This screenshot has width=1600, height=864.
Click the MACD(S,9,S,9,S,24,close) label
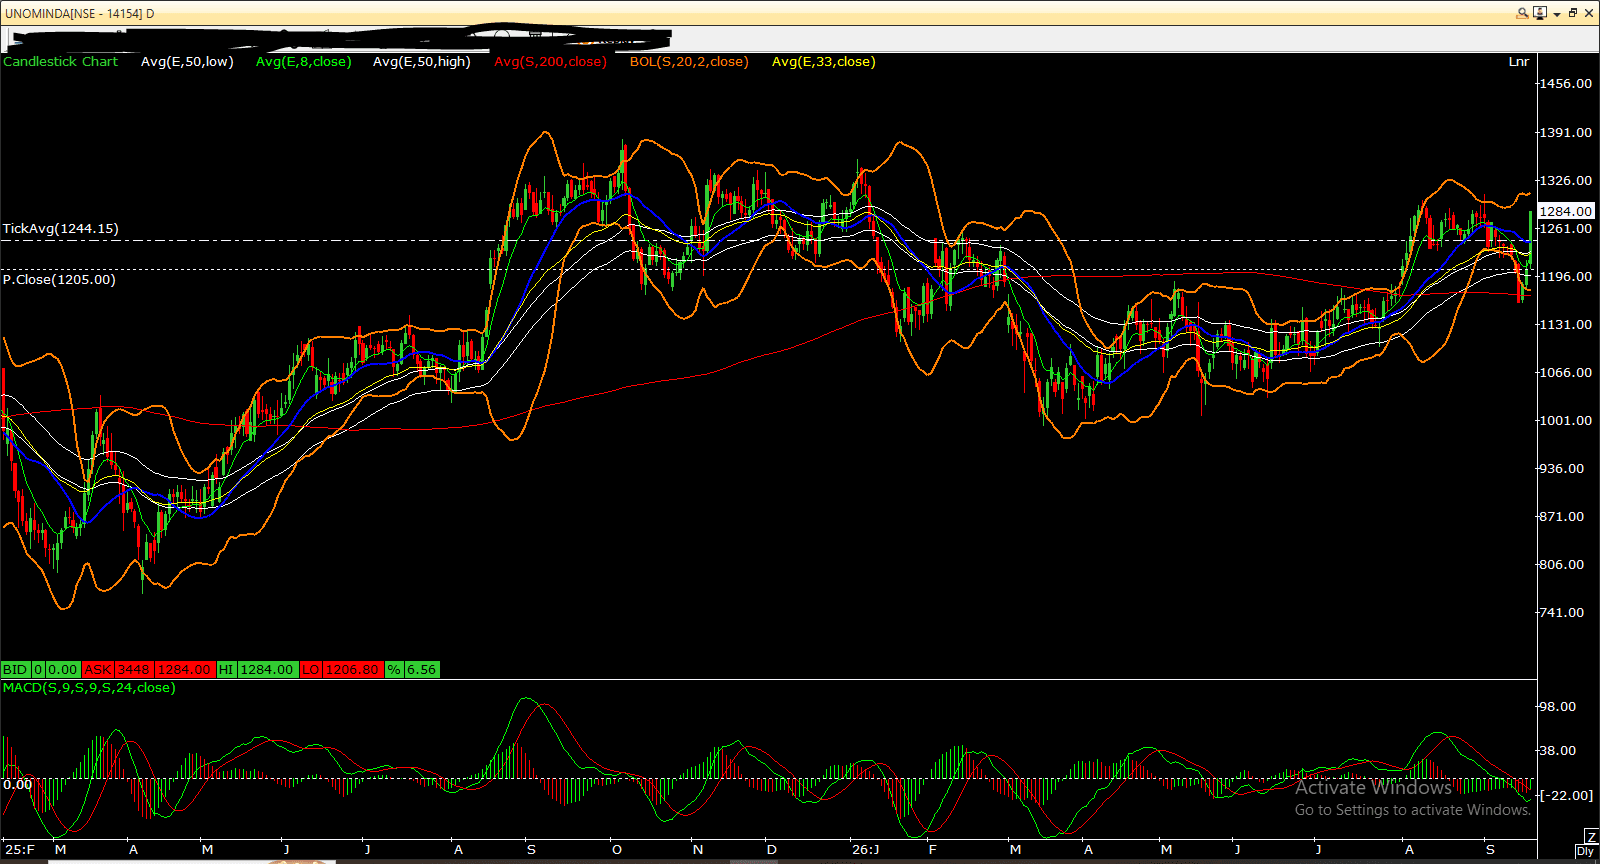pos(89,688)
